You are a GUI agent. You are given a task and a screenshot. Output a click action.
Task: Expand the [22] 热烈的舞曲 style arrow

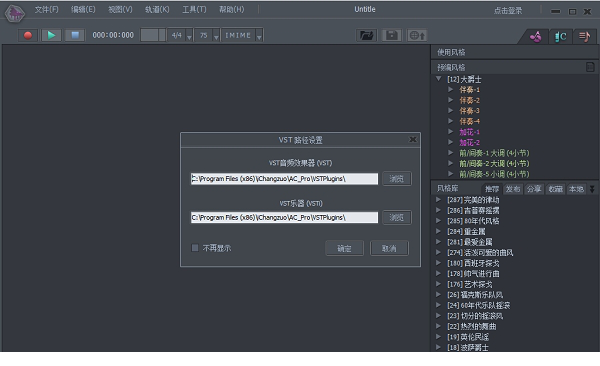pyautogui.click(x=439, y=326)
